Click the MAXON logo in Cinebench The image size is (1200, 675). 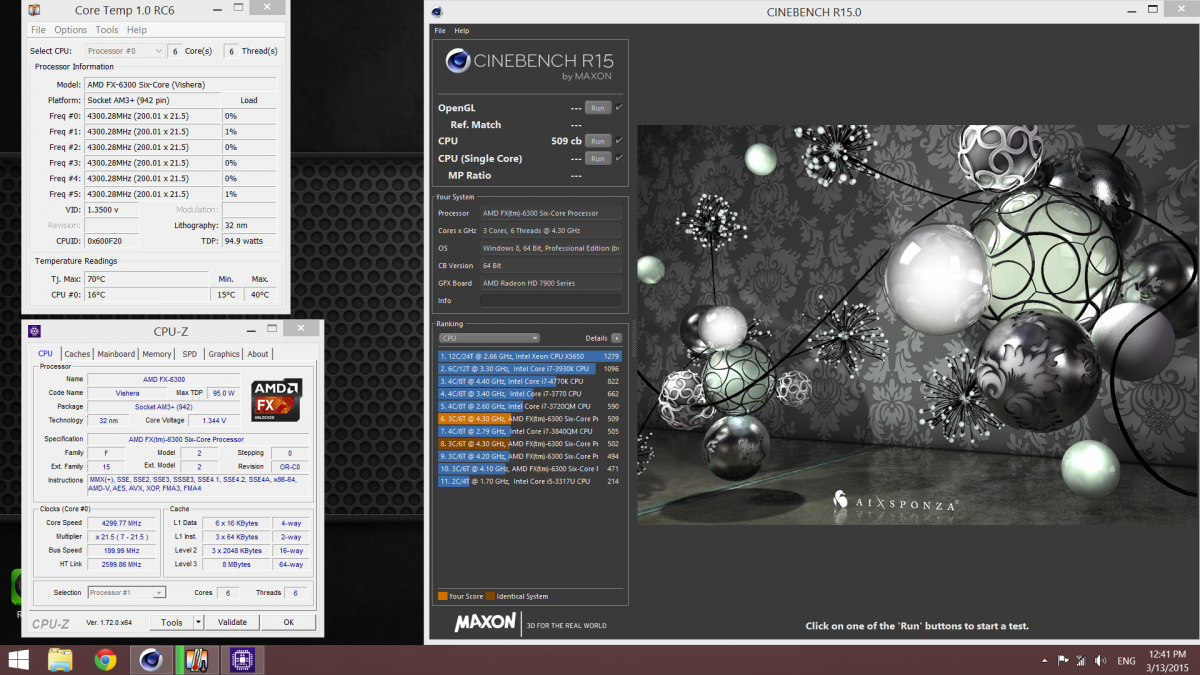[x=486, y=623]
